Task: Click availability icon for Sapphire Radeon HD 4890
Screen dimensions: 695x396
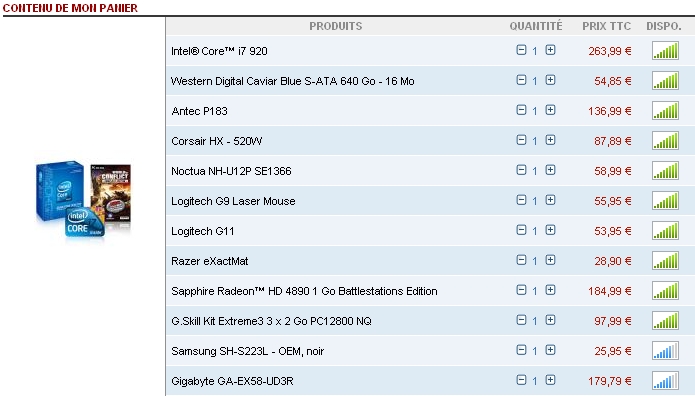Action: click(x=665, y=291)
